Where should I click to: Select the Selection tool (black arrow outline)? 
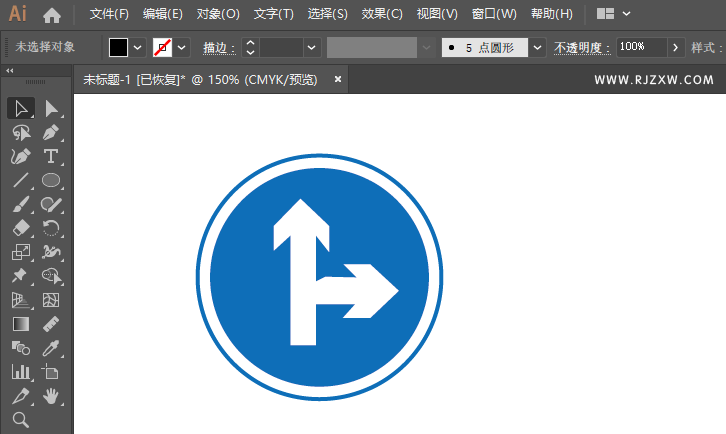click(20, 108)
